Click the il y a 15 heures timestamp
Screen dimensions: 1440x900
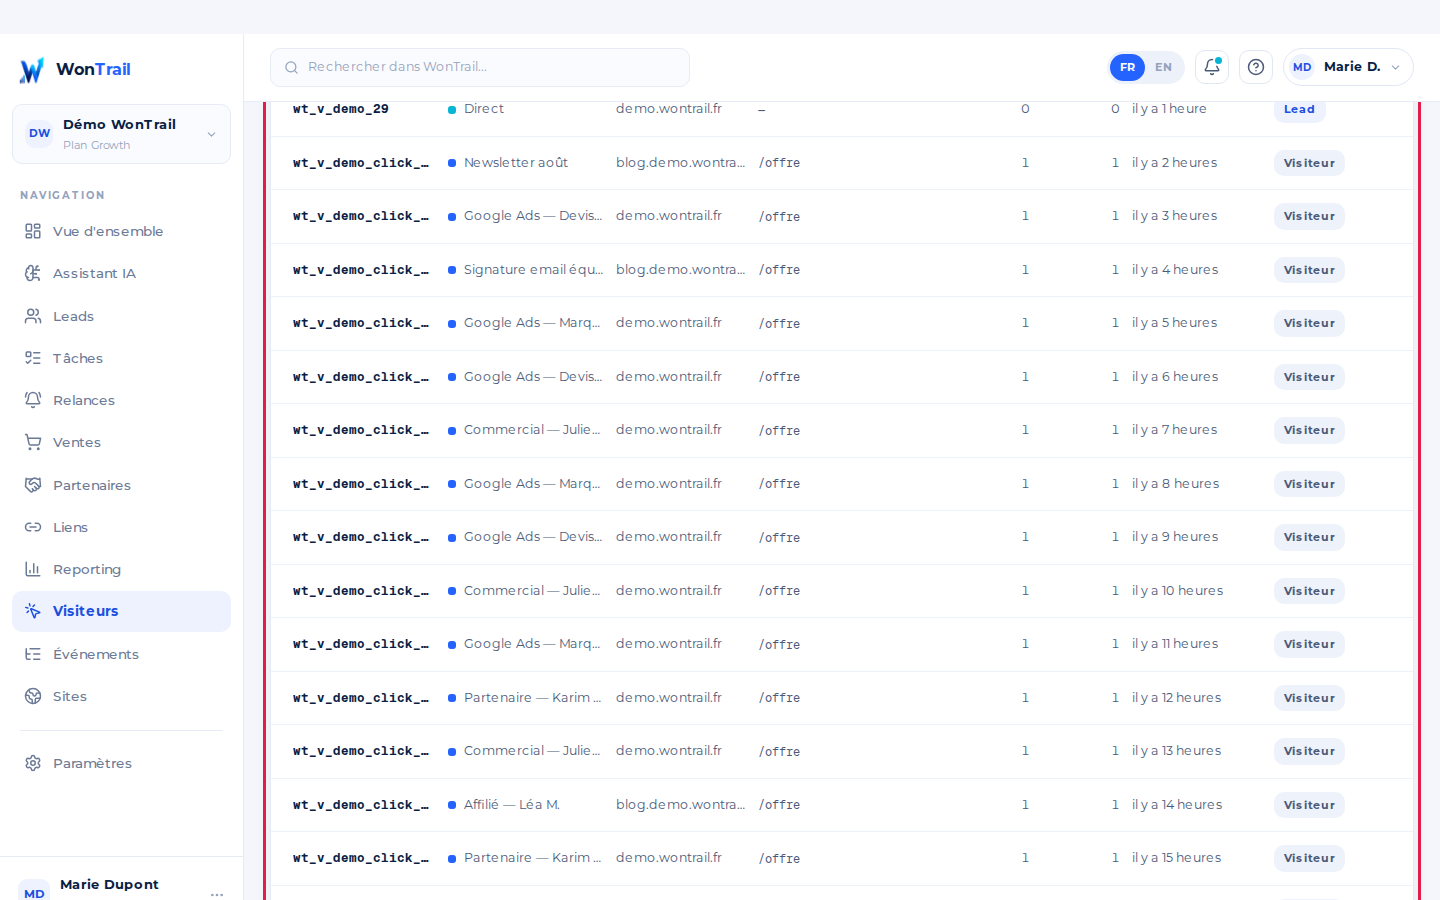click(x=1176, y=858)
